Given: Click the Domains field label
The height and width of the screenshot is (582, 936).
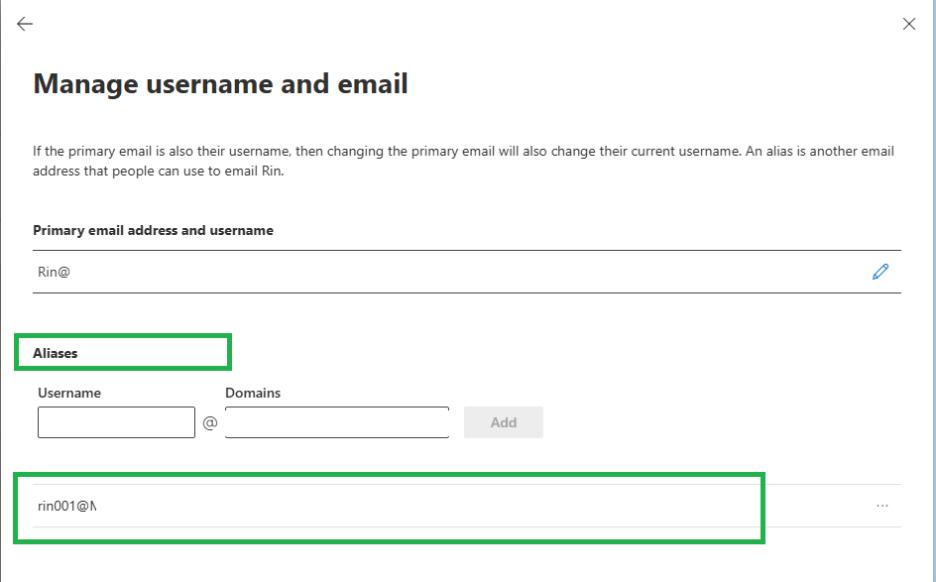Looking at the screenshot, I should click(253, 393).
